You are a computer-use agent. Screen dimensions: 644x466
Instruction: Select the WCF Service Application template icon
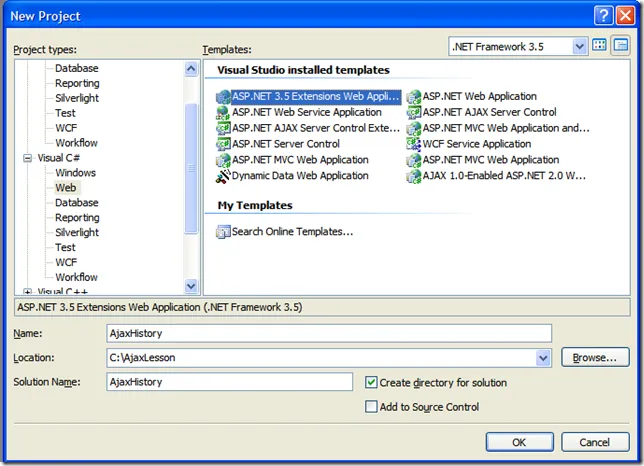point(414,144)
